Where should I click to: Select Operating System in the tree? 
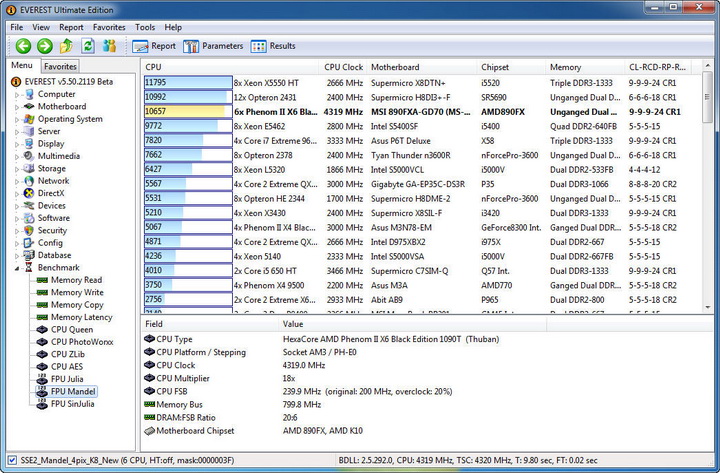pyautogui.click(x=70, y=119)
